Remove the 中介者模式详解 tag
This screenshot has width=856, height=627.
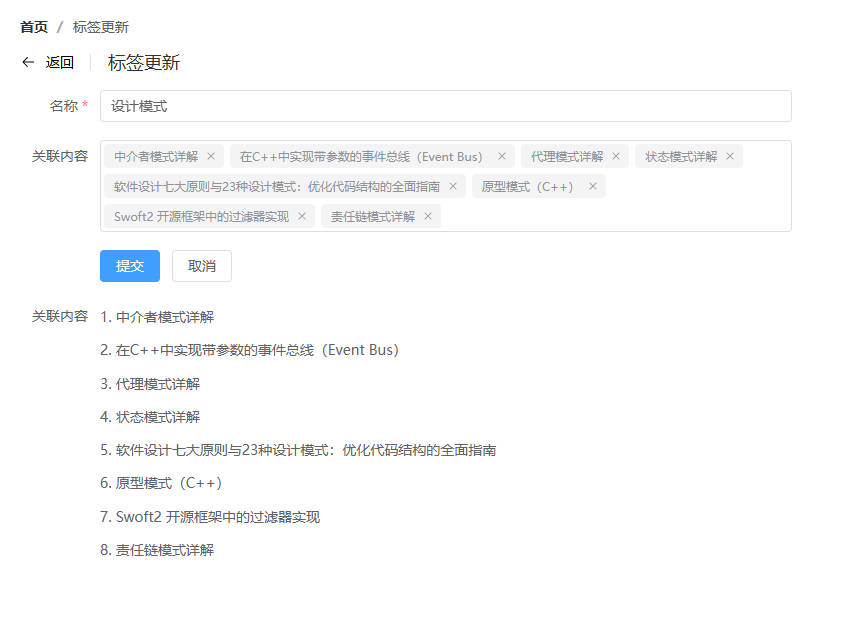(211, 157)
